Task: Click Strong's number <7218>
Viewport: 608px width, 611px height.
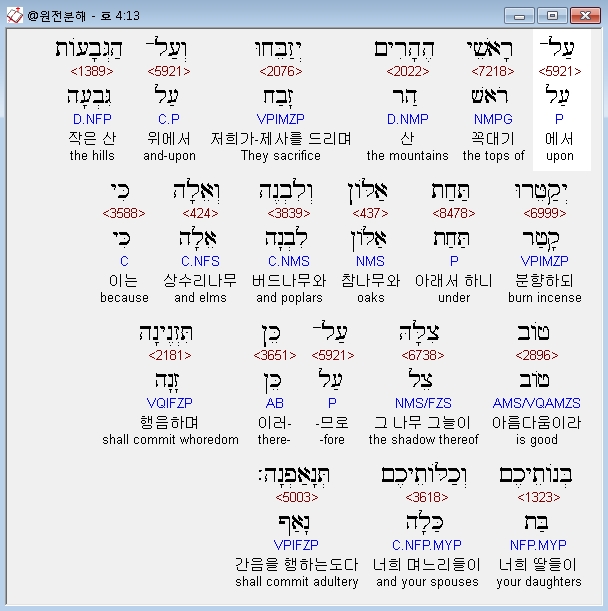Action: (493, 71)
